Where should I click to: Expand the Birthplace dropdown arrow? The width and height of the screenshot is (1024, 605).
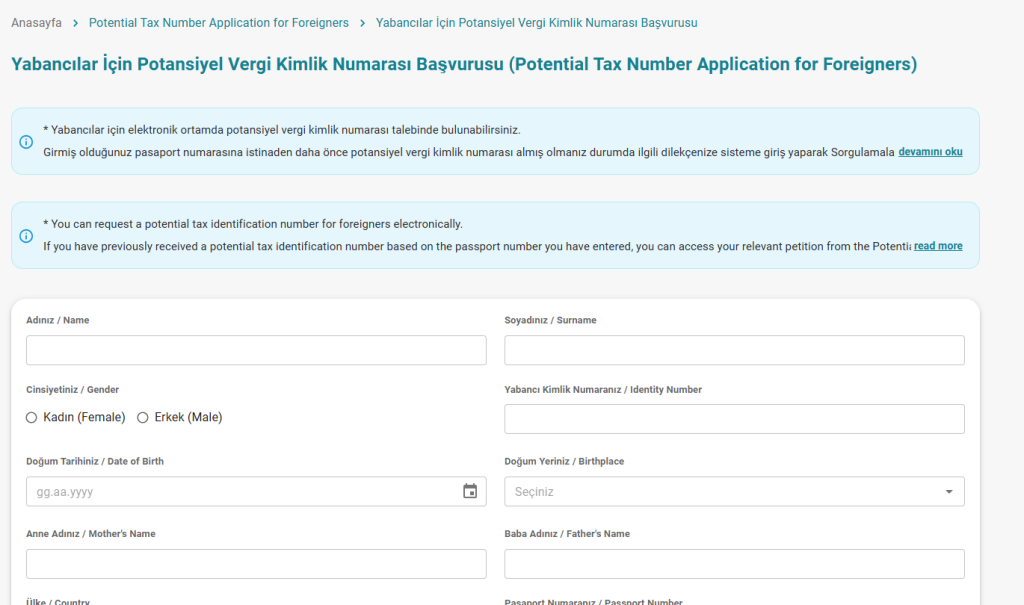(948, 492)
